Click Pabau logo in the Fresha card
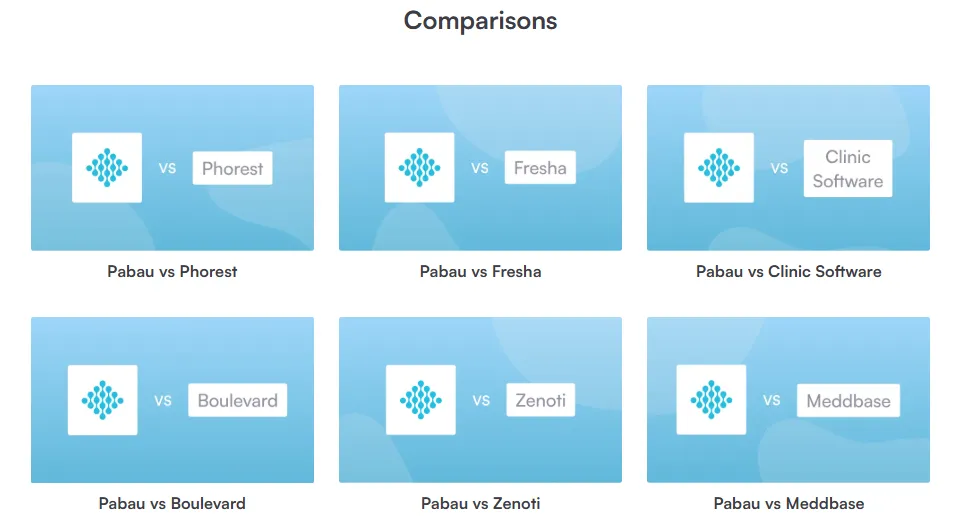 419,168
